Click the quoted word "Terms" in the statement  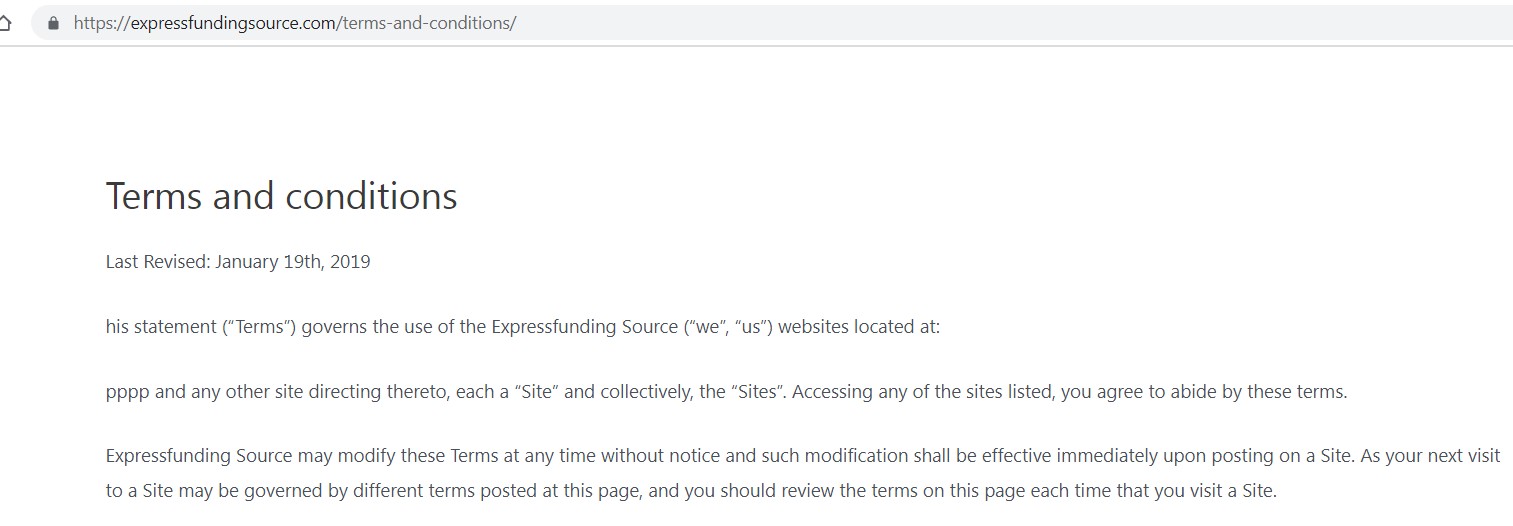click(x=258, y=327)
